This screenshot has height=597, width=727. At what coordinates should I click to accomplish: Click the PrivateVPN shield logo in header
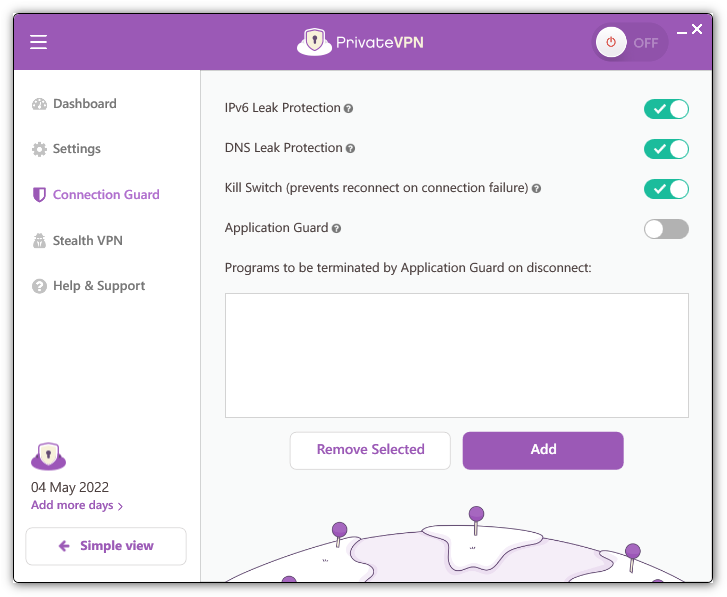[314, 42]
